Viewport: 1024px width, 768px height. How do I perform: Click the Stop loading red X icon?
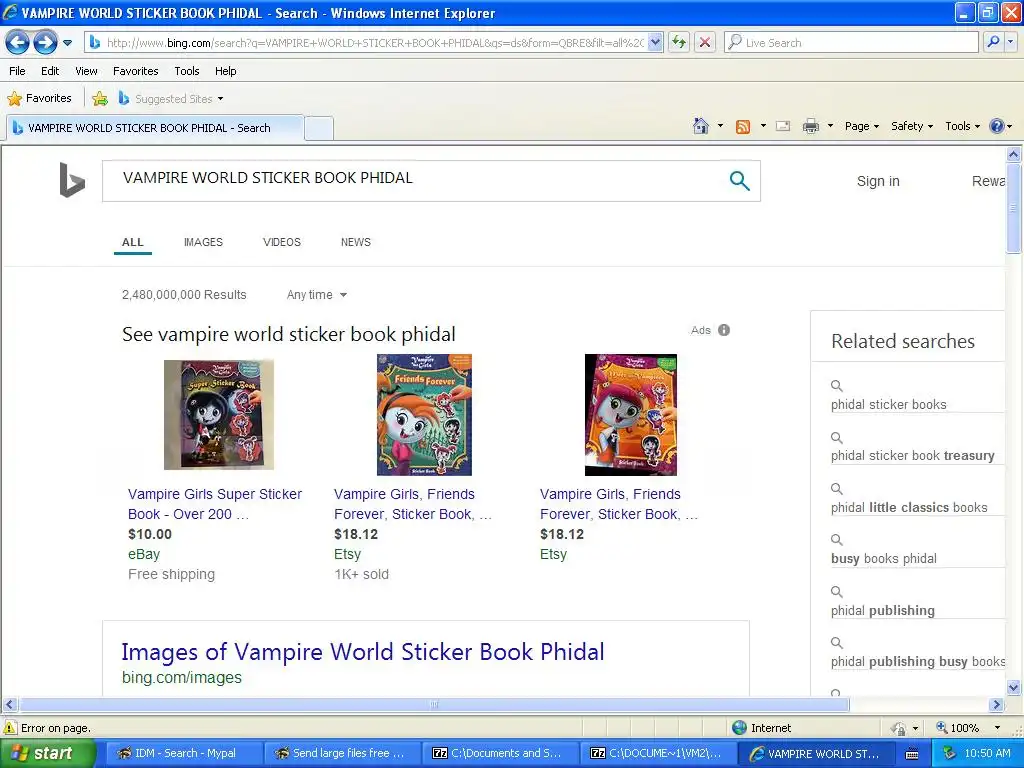[x=705, y=42]
